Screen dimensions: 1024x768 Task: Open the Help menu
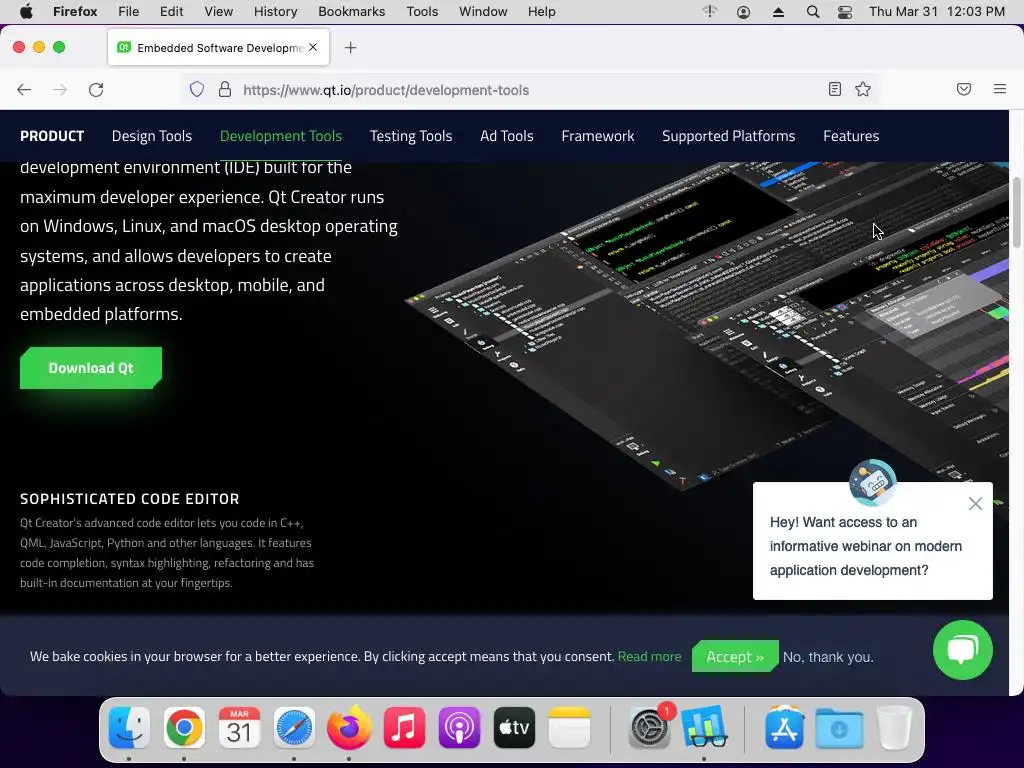click(541, 12)
